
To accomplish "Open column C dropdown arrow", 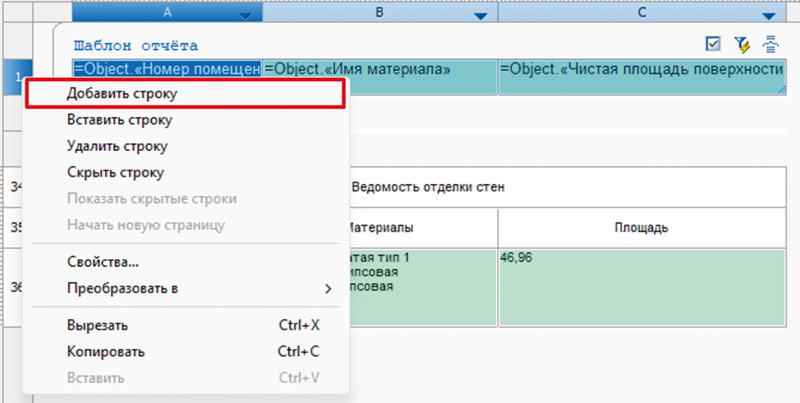I will [x=768, y=14].
